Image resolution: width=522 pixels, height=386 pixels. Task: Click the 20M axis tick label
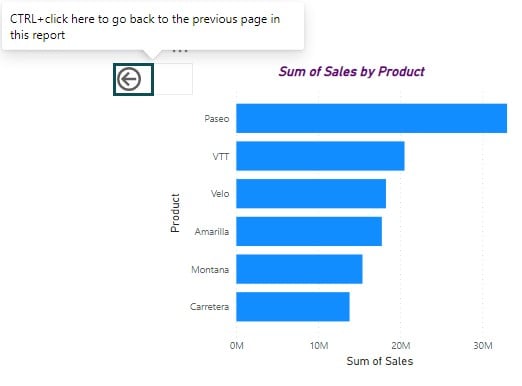click(x=401, y=346)
